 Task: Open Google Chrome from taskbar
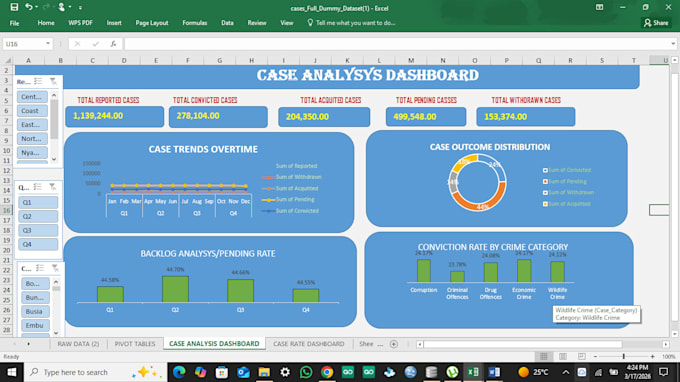(x=327, y=372)
